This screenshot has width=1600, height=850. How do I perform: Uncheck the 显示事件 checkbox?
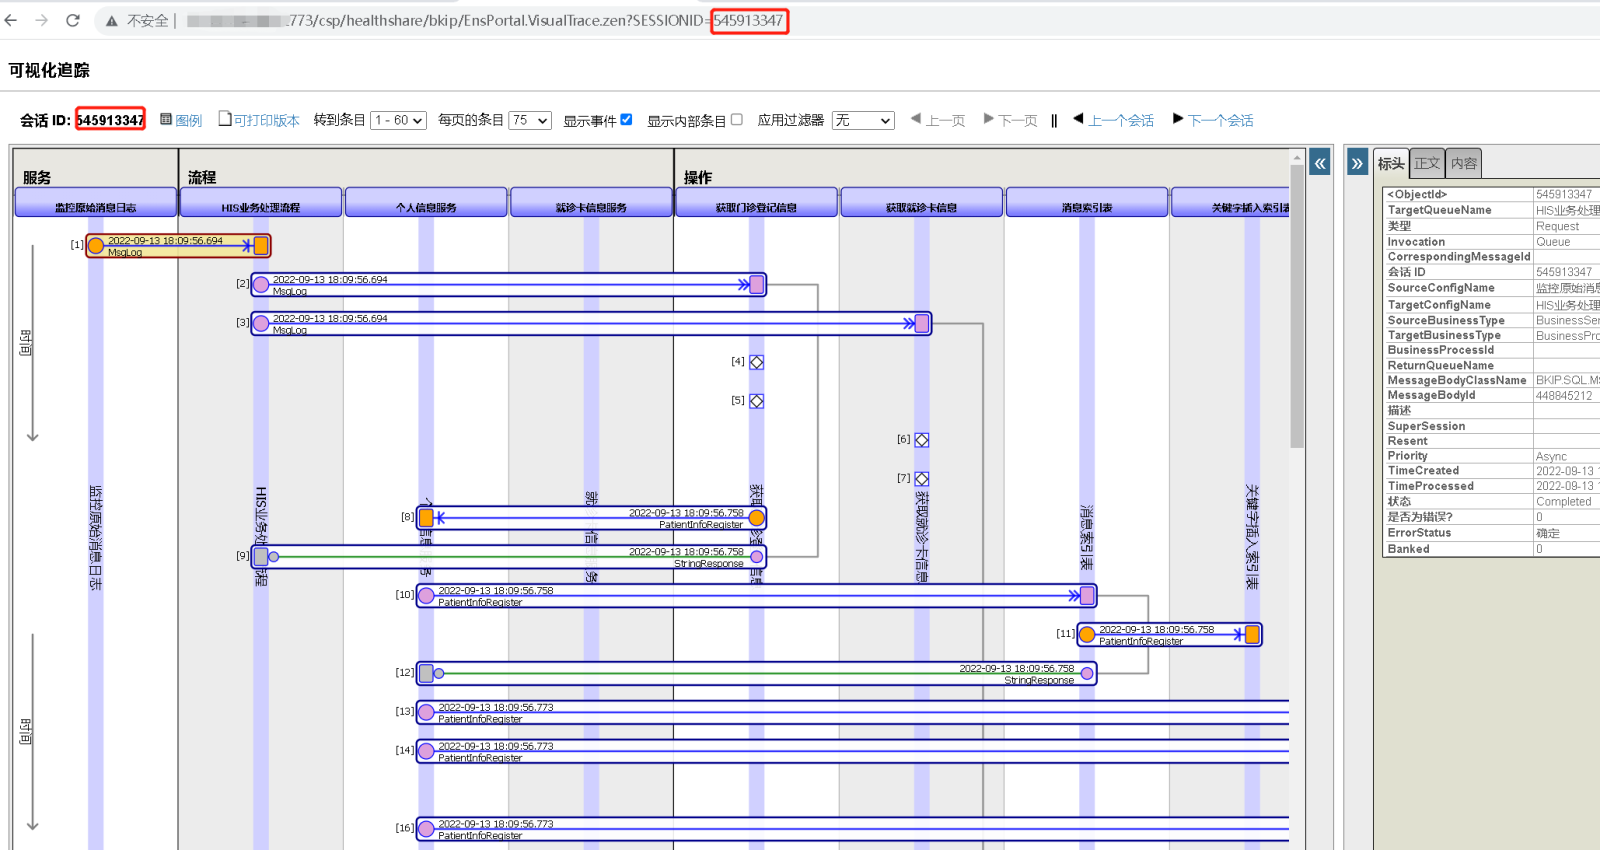pos(626,119)
